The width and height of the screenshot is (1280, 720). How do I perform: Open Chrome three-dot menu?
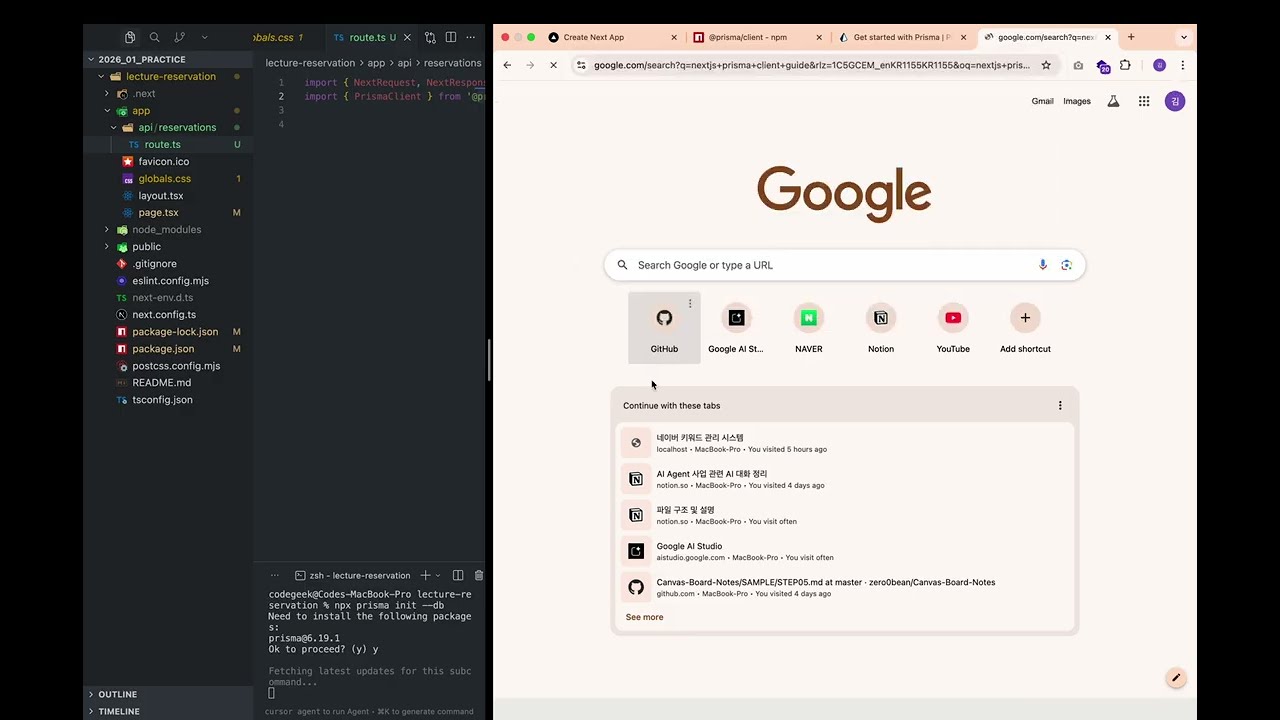click(x=1182, y=65)
